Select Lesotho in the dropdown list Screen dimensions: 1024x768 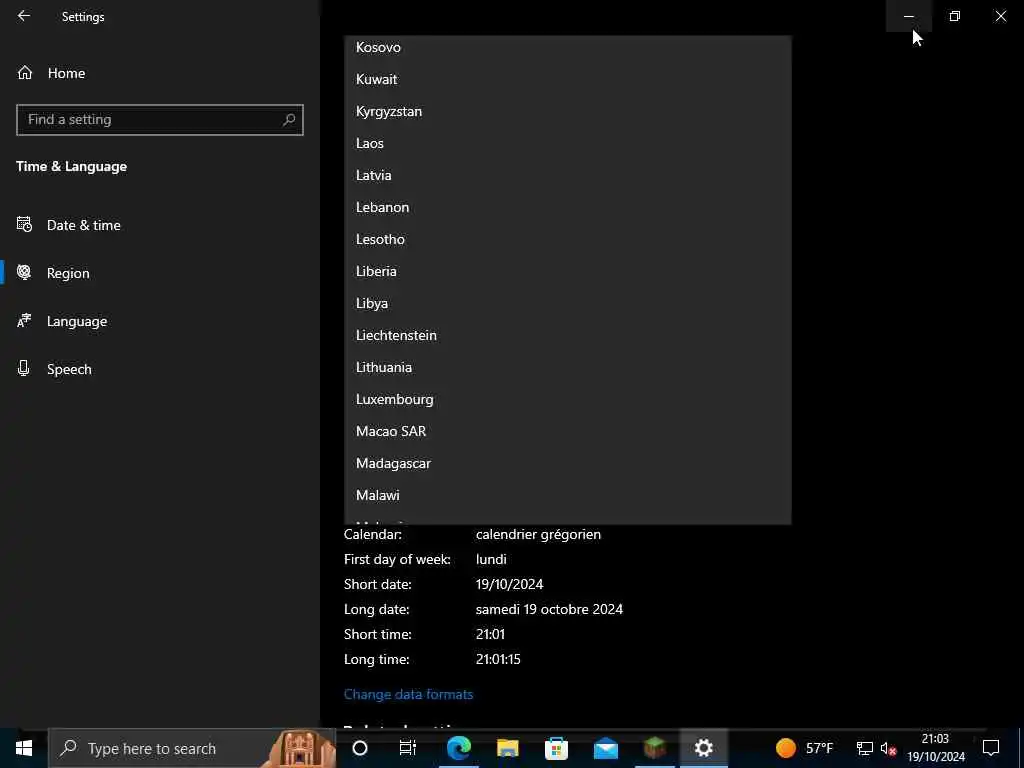(568, 239)
